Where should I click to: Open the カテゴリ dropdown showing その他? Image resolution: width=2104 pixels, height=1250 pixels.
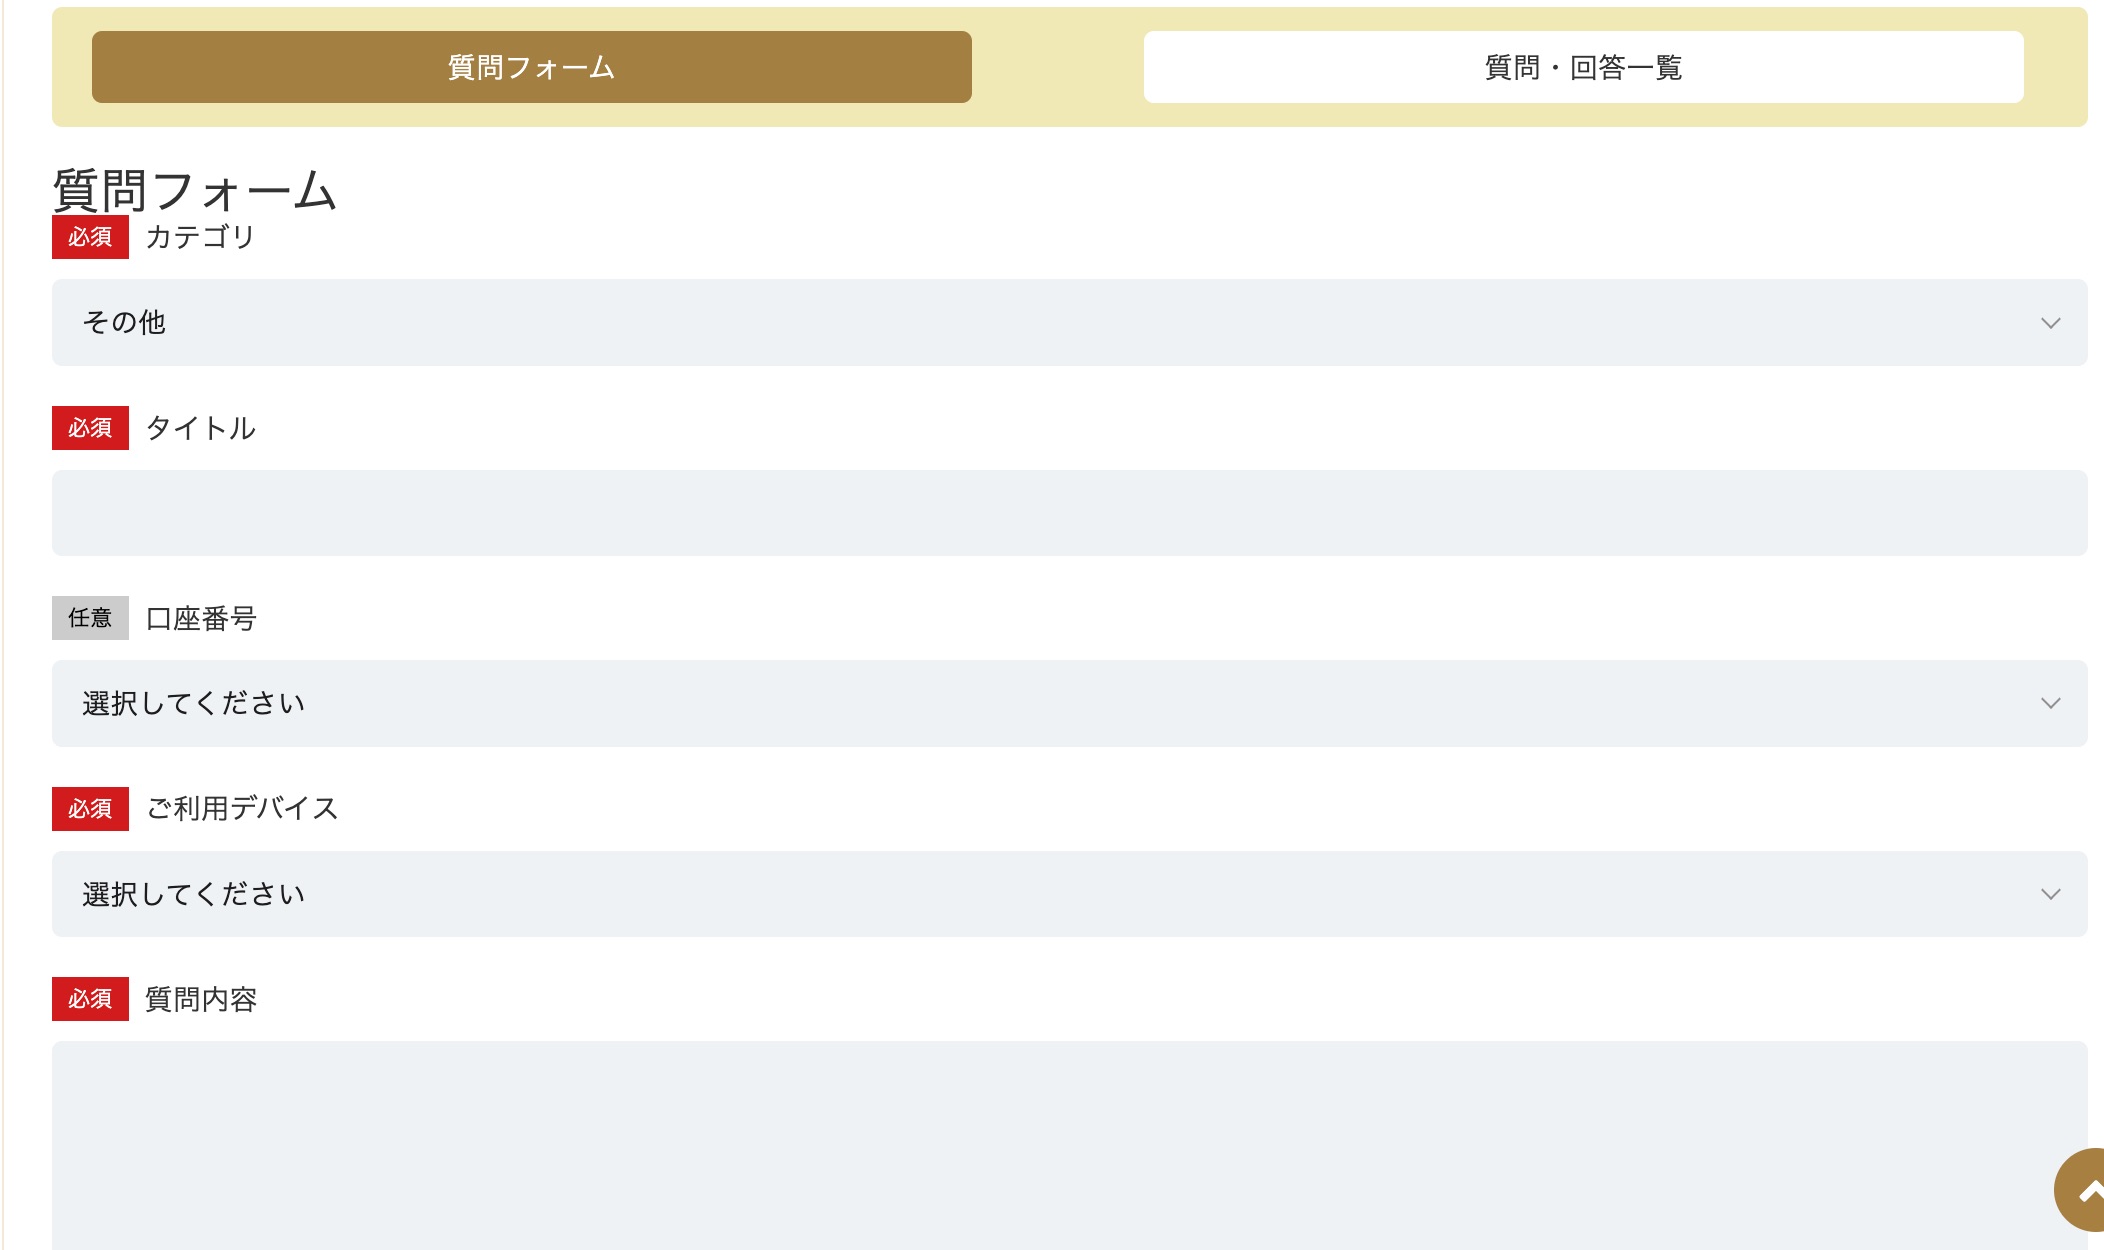pyautogui.click(x=1069, y=322)
